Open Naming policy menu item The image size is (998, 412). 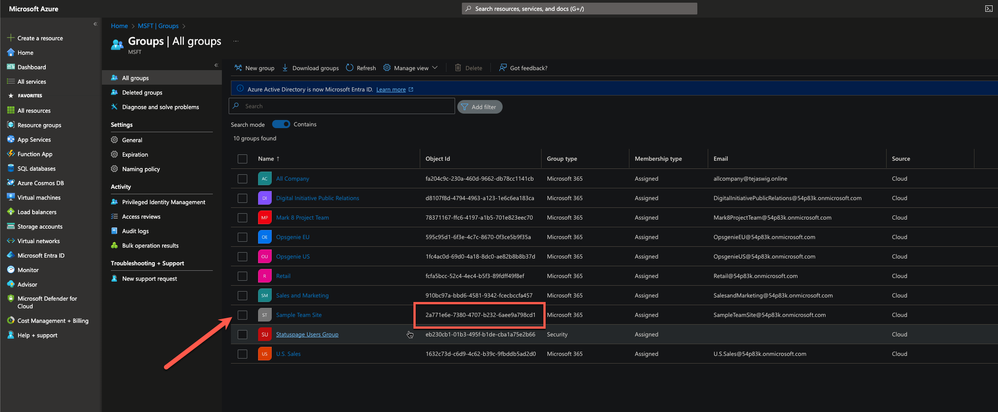[x=141, y=169]
